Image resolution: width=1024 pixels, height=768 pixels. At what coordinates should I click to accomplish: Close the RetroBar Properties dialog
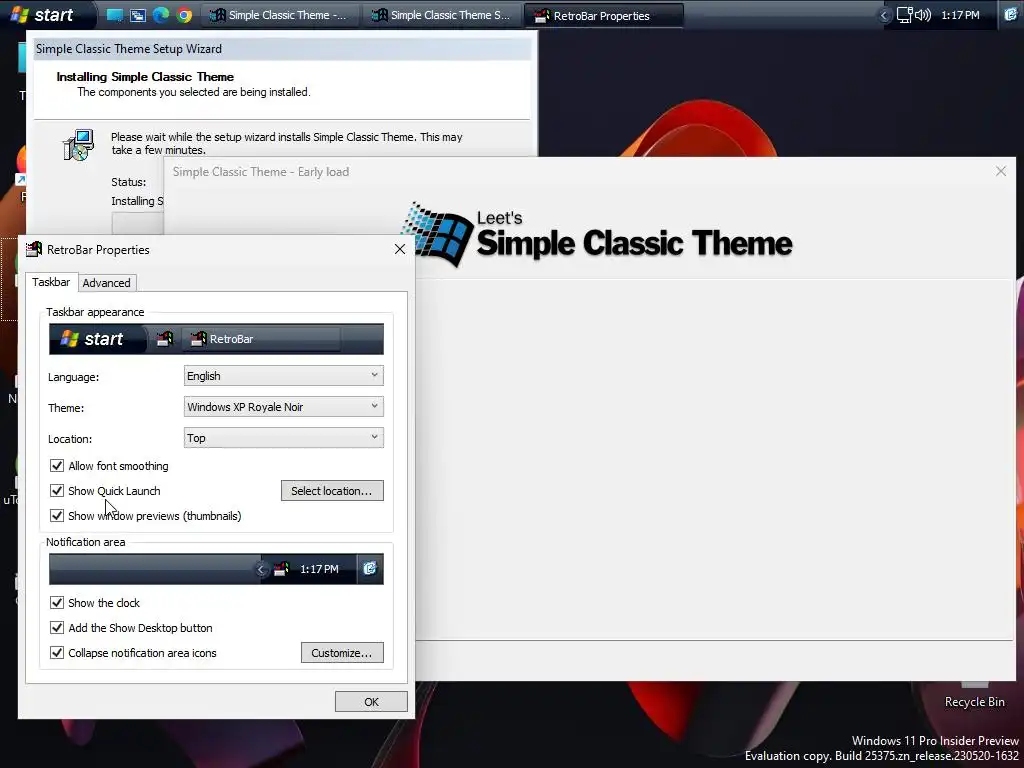pos(400,249)
